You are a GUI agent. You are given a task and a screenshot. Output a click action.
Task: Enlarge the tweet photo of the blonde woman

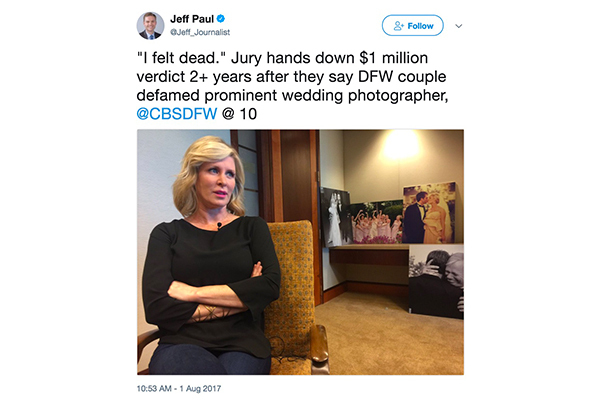coord(300,252)
